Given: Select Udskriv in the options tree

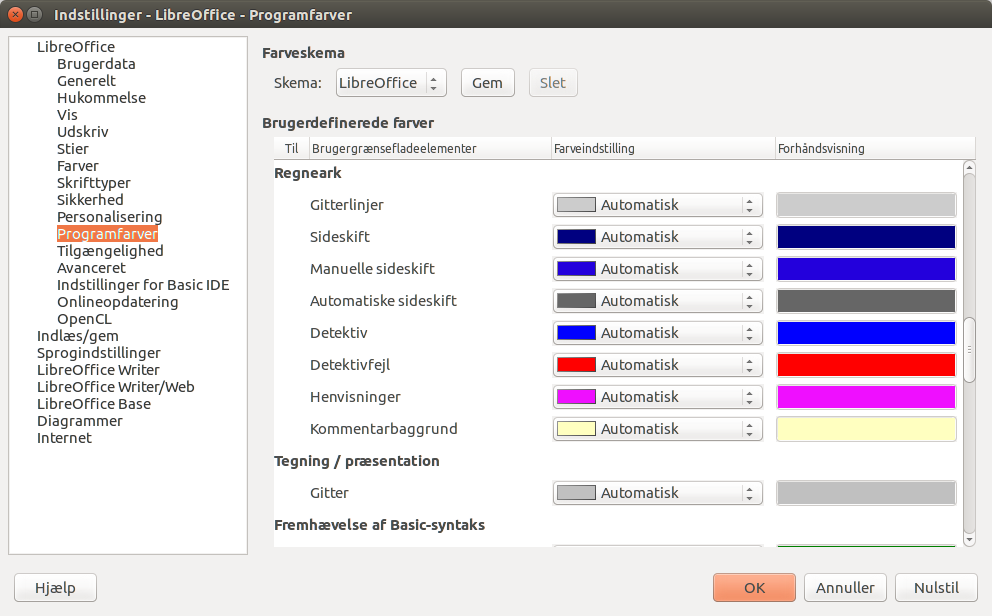Looking at the screenshot, I should tap(82, 132).
